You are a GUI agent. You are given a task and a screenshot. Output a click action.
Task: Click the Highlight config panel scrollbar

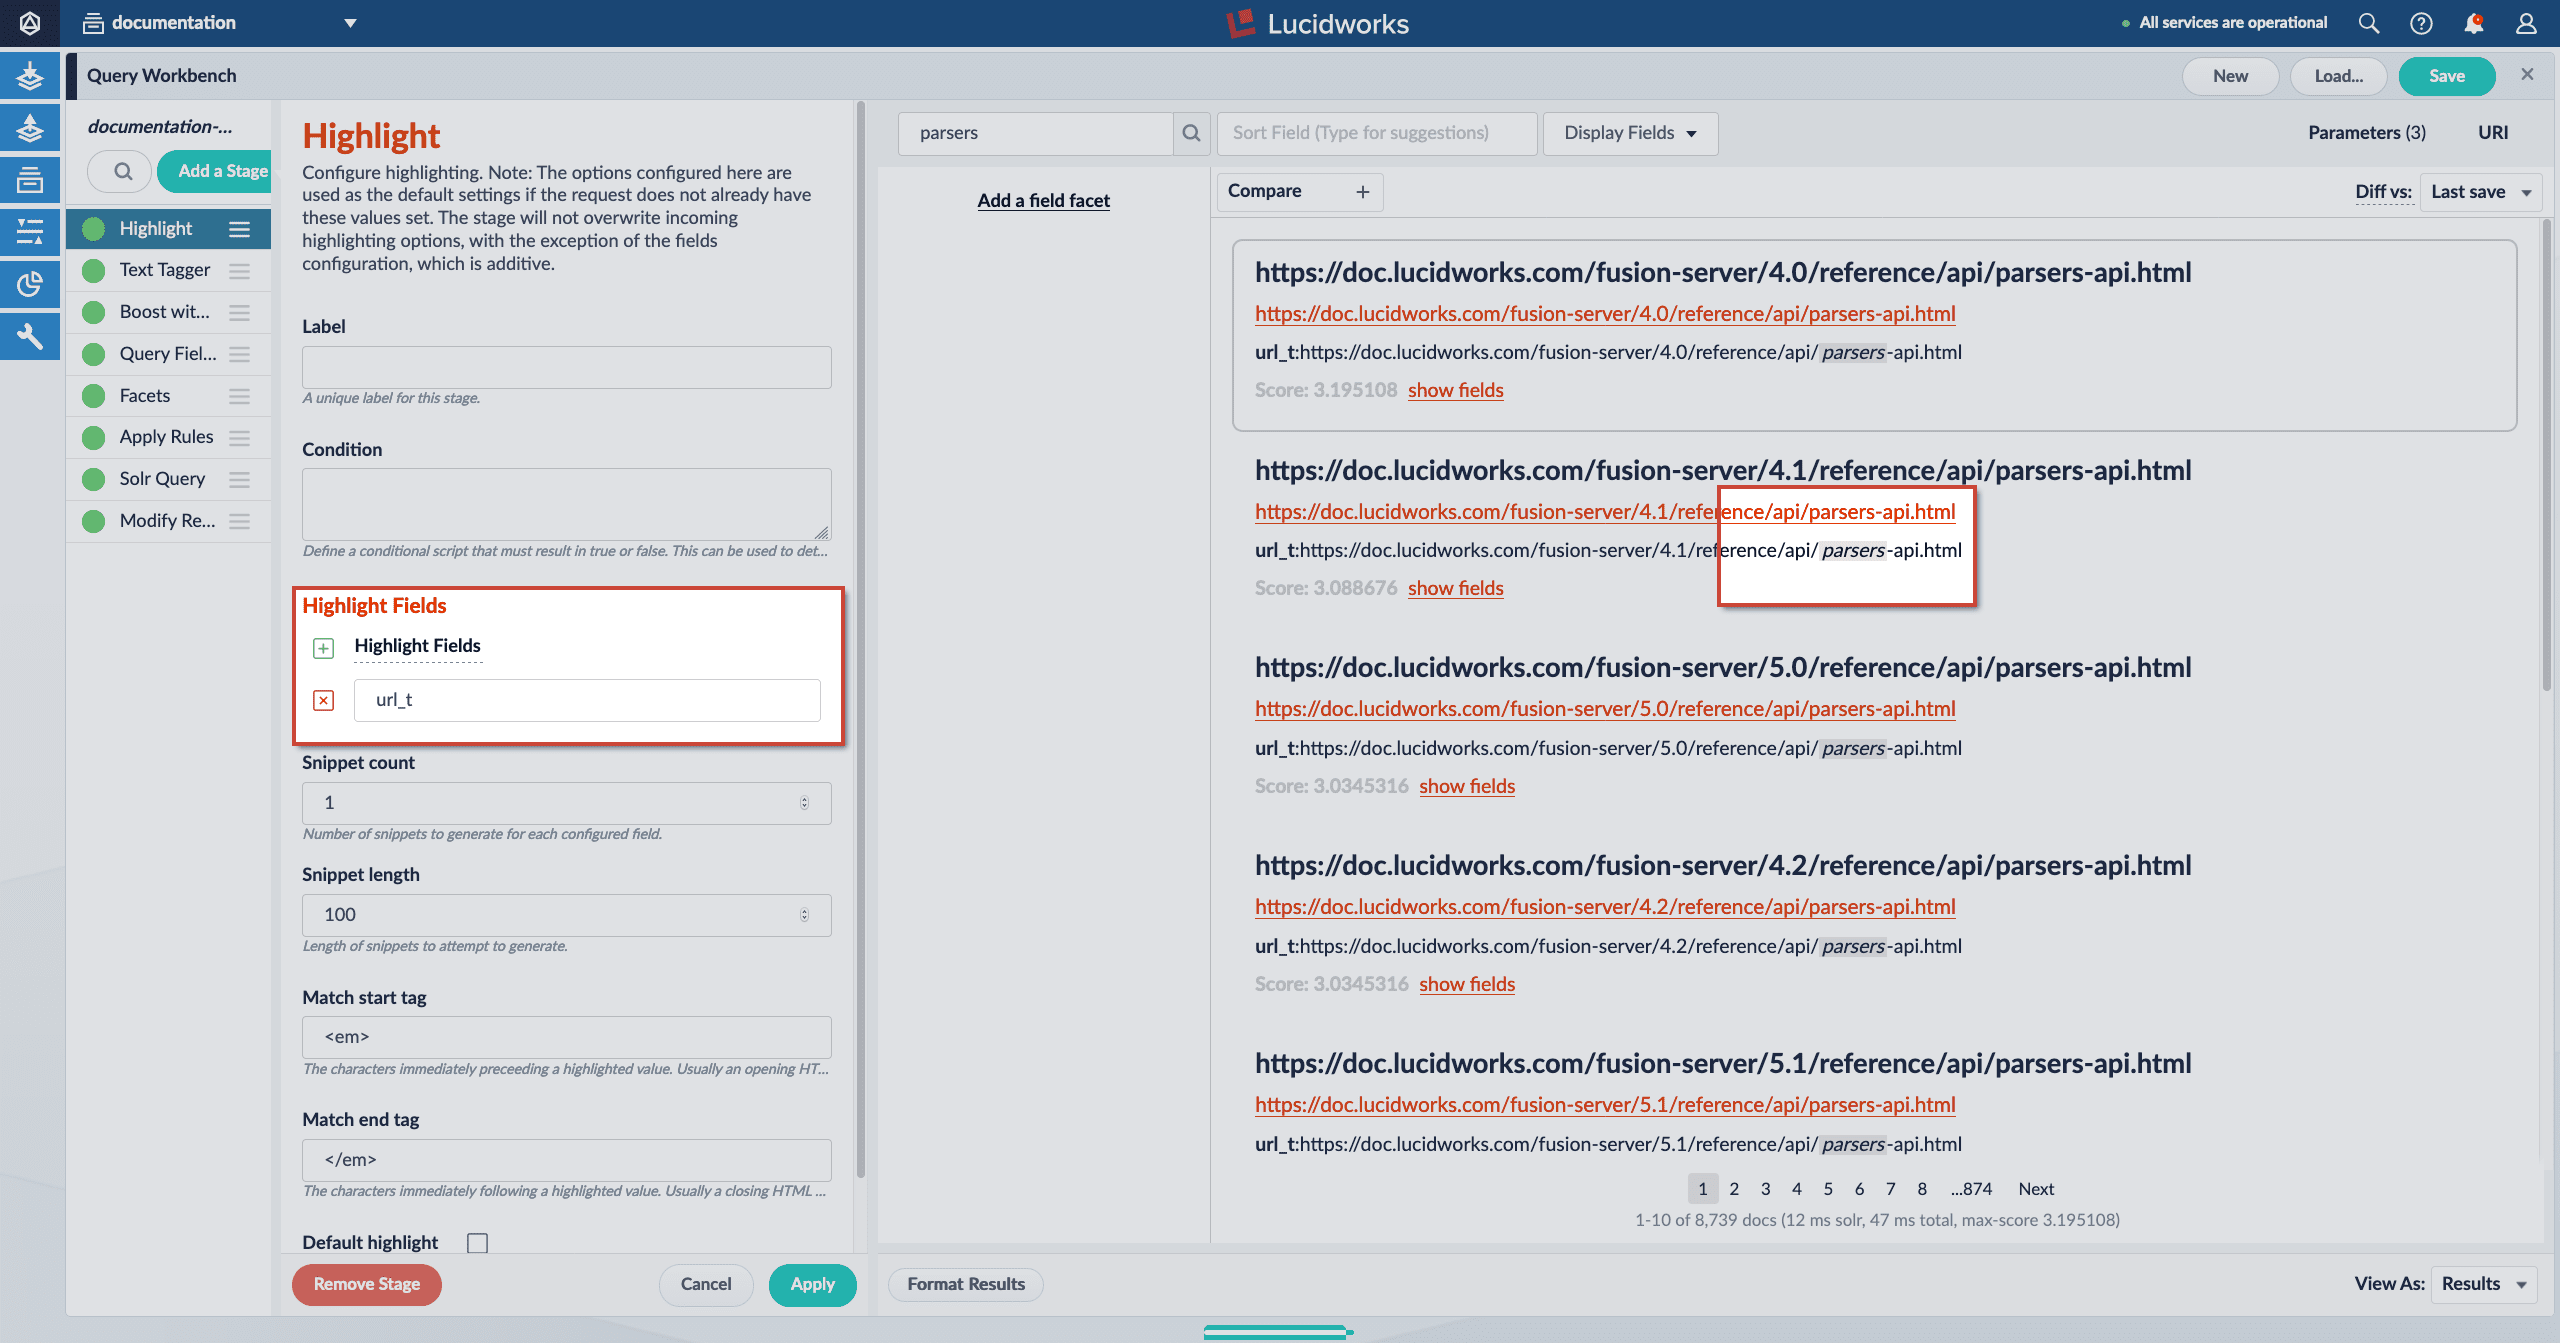click(860, 640)
